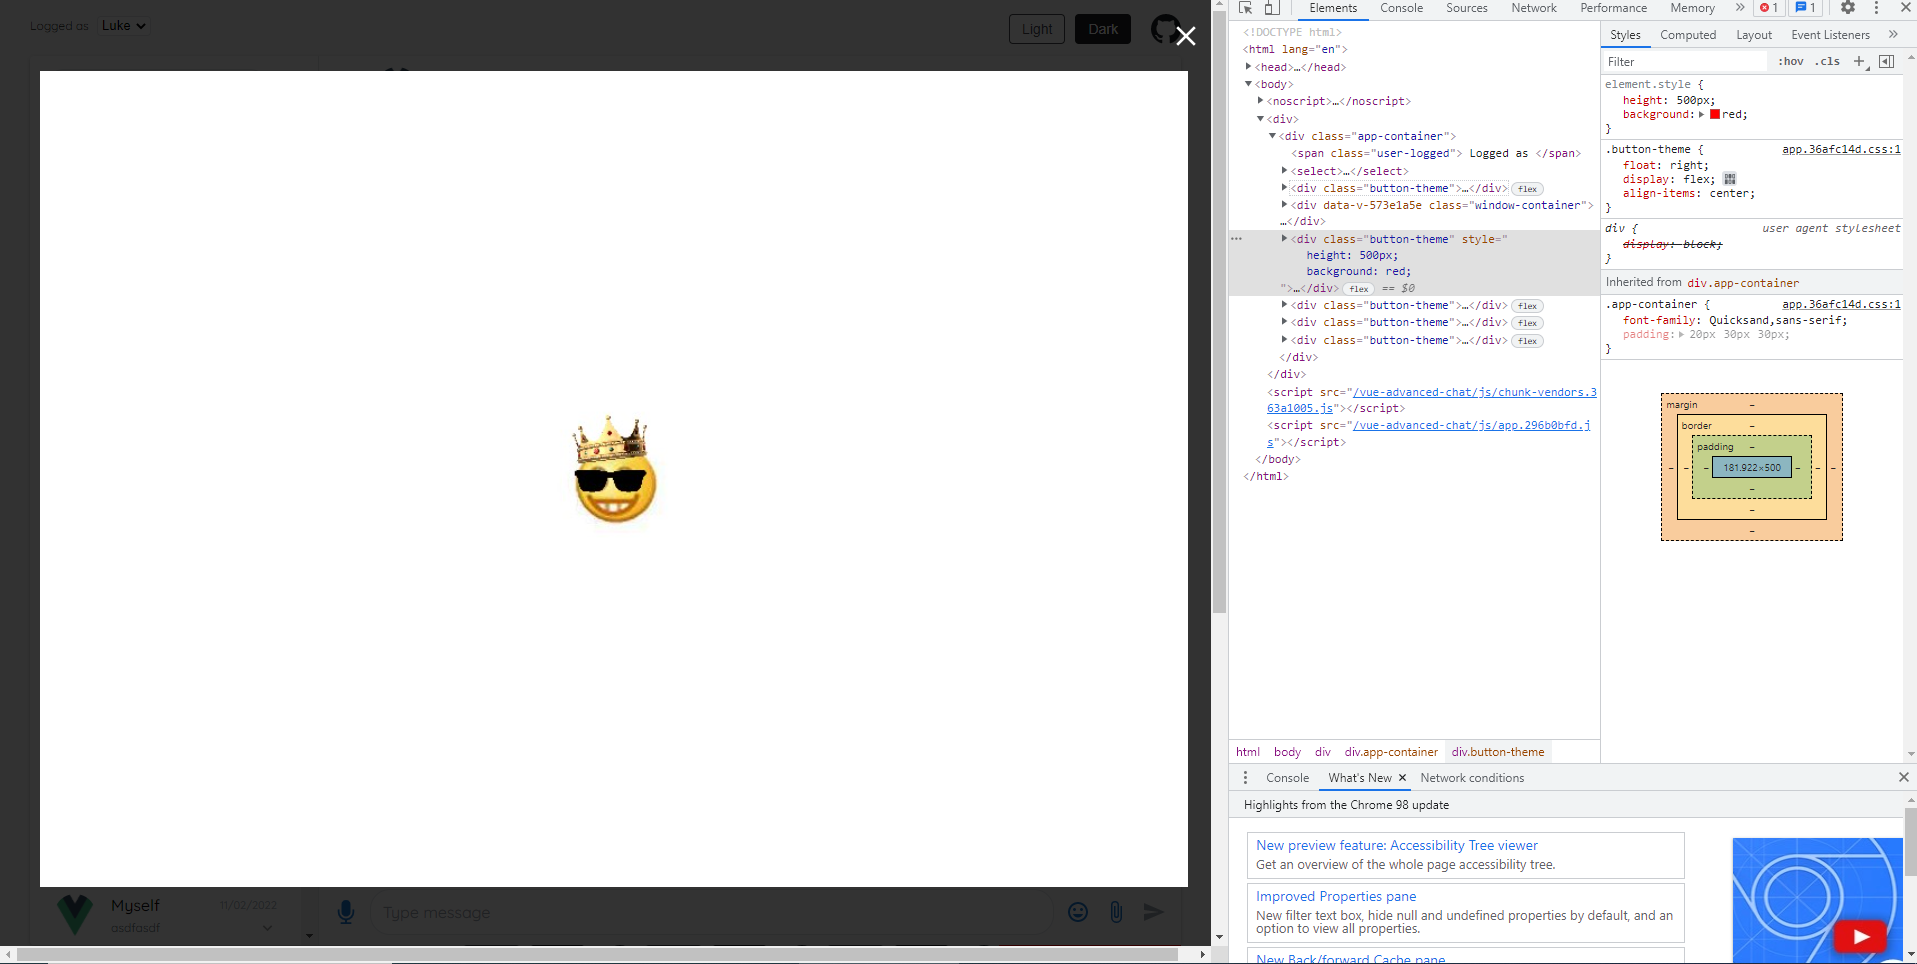Focus the styles Filter field
Viewport: 1917px width, 964px height.
[1685, 62]
